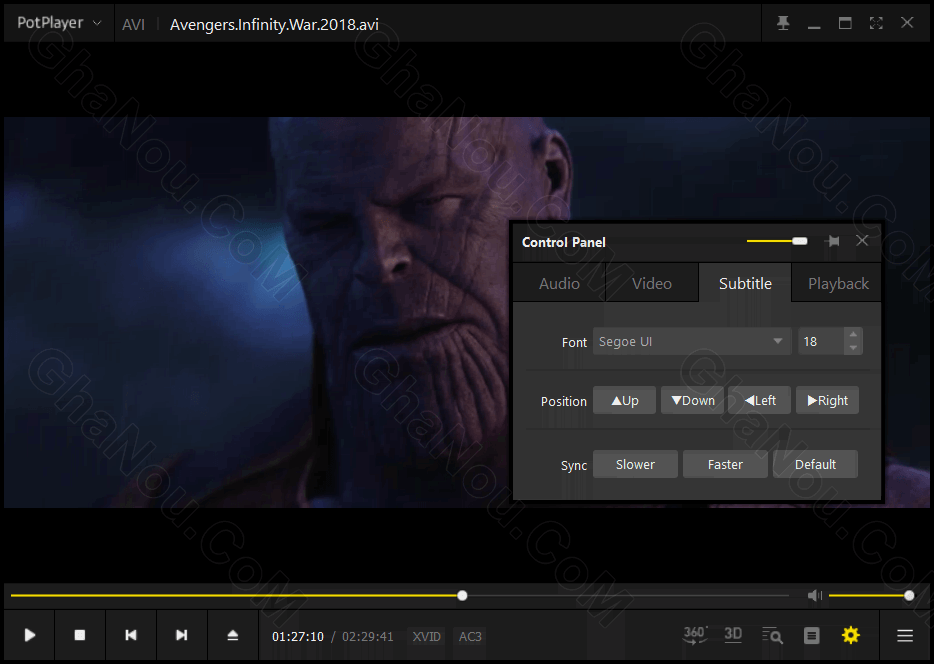Switch to the Audio tab
The height and width of the screenshot is (664, 934).
tap(559, 283)
